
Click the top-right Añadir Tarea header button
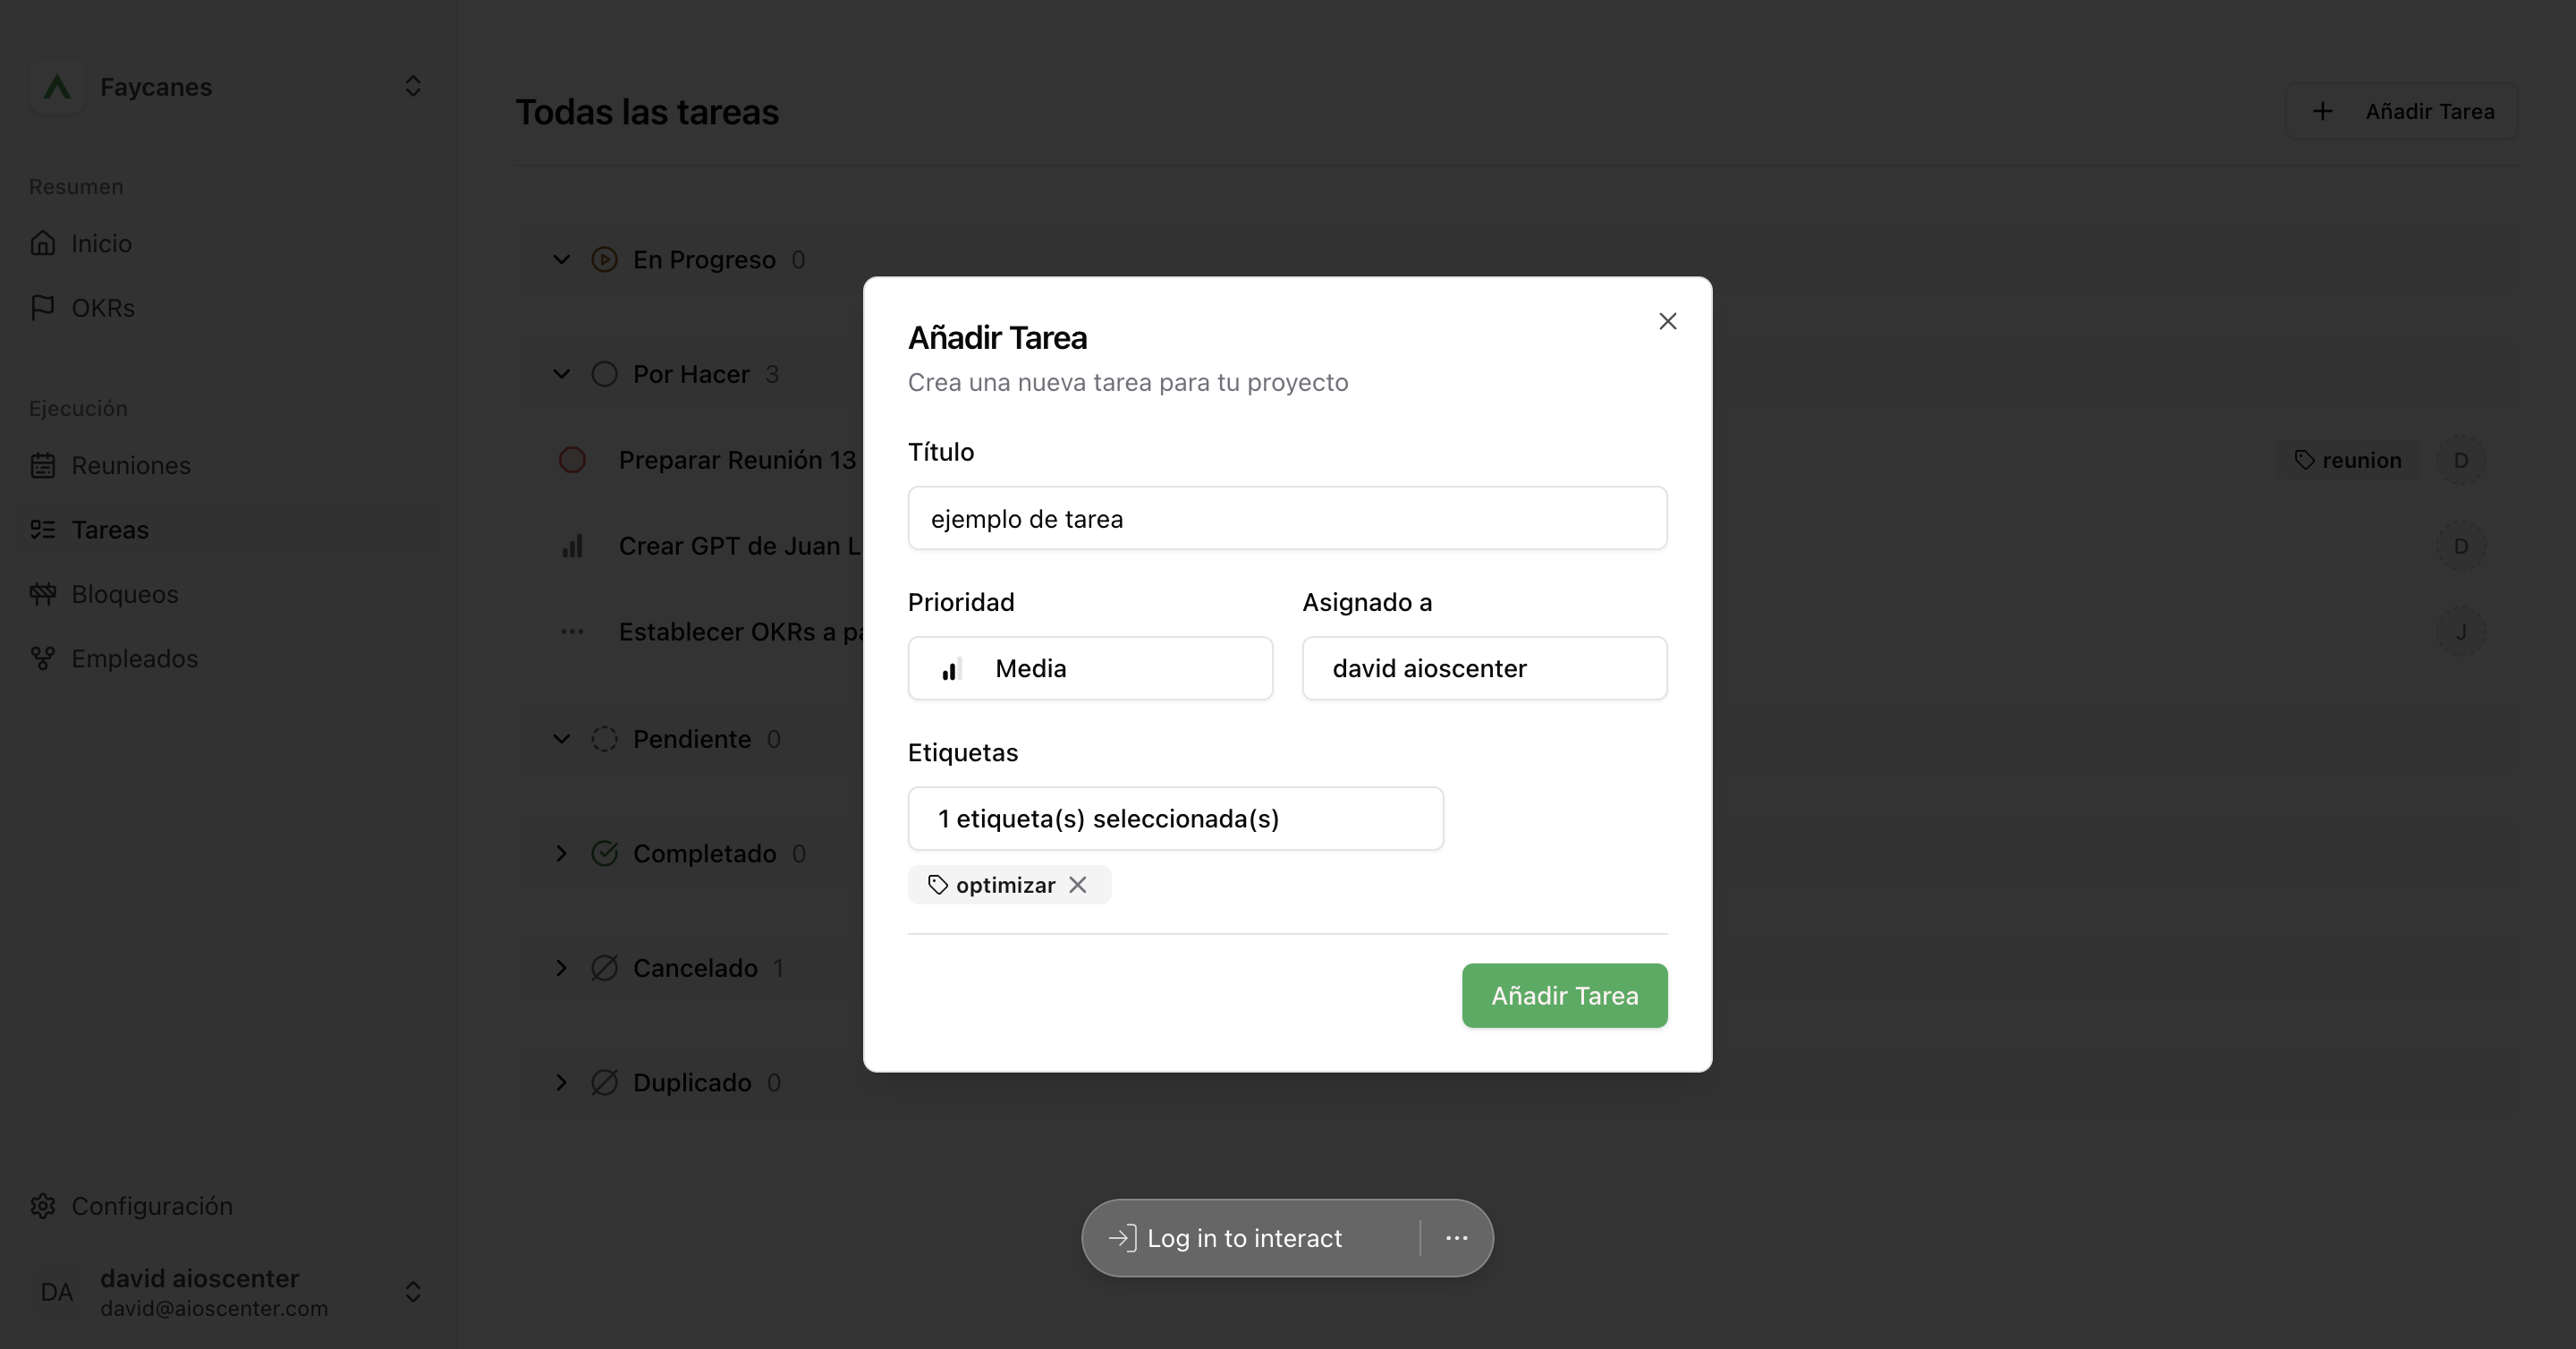tap(2401, 111)
